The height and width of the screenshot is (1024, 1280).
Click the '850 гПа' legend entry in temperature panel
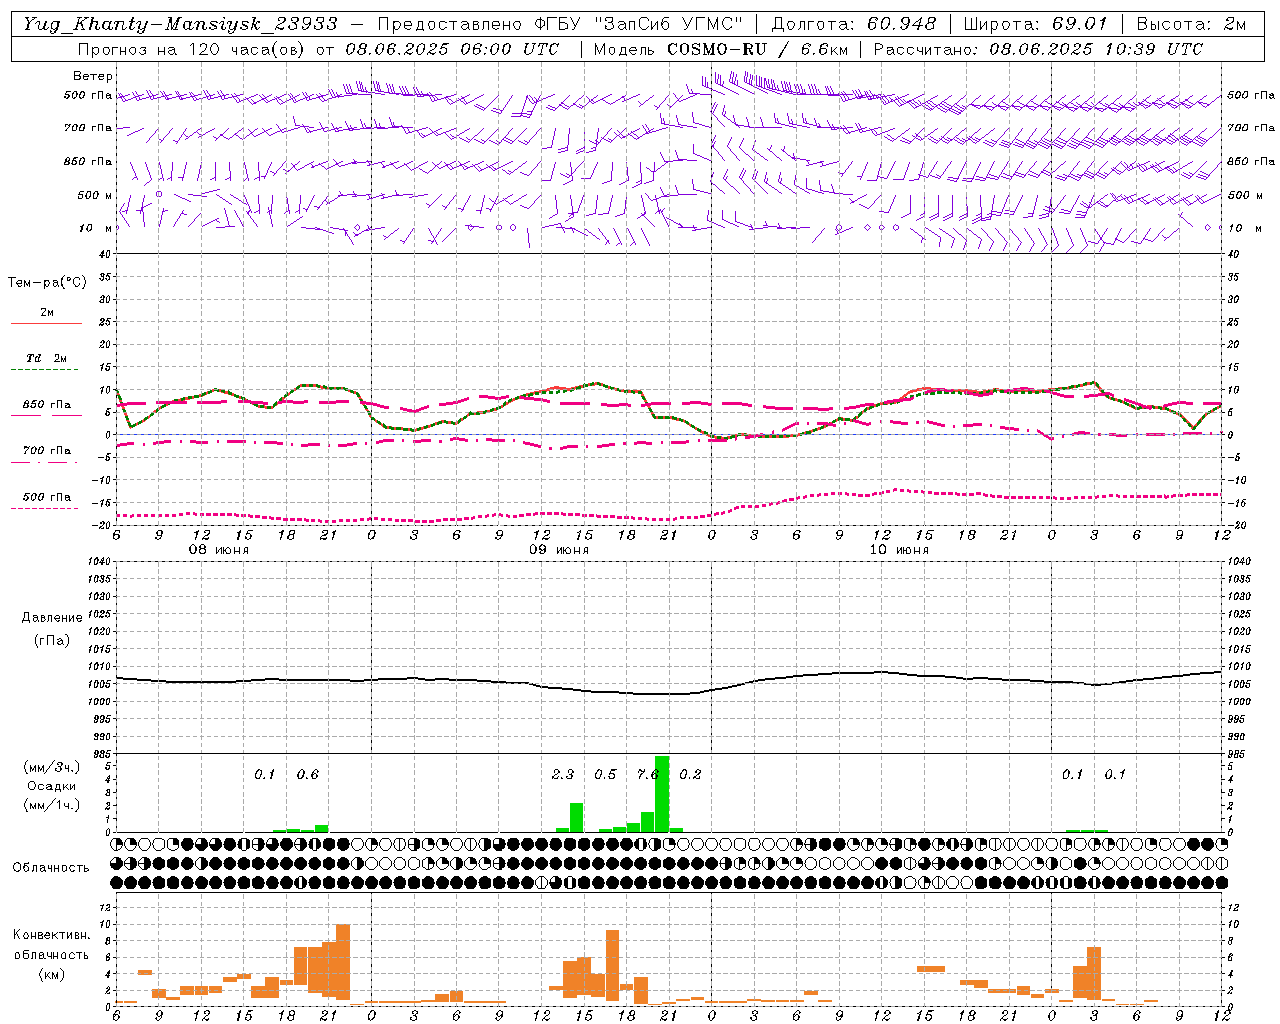(x=47, y=405)
